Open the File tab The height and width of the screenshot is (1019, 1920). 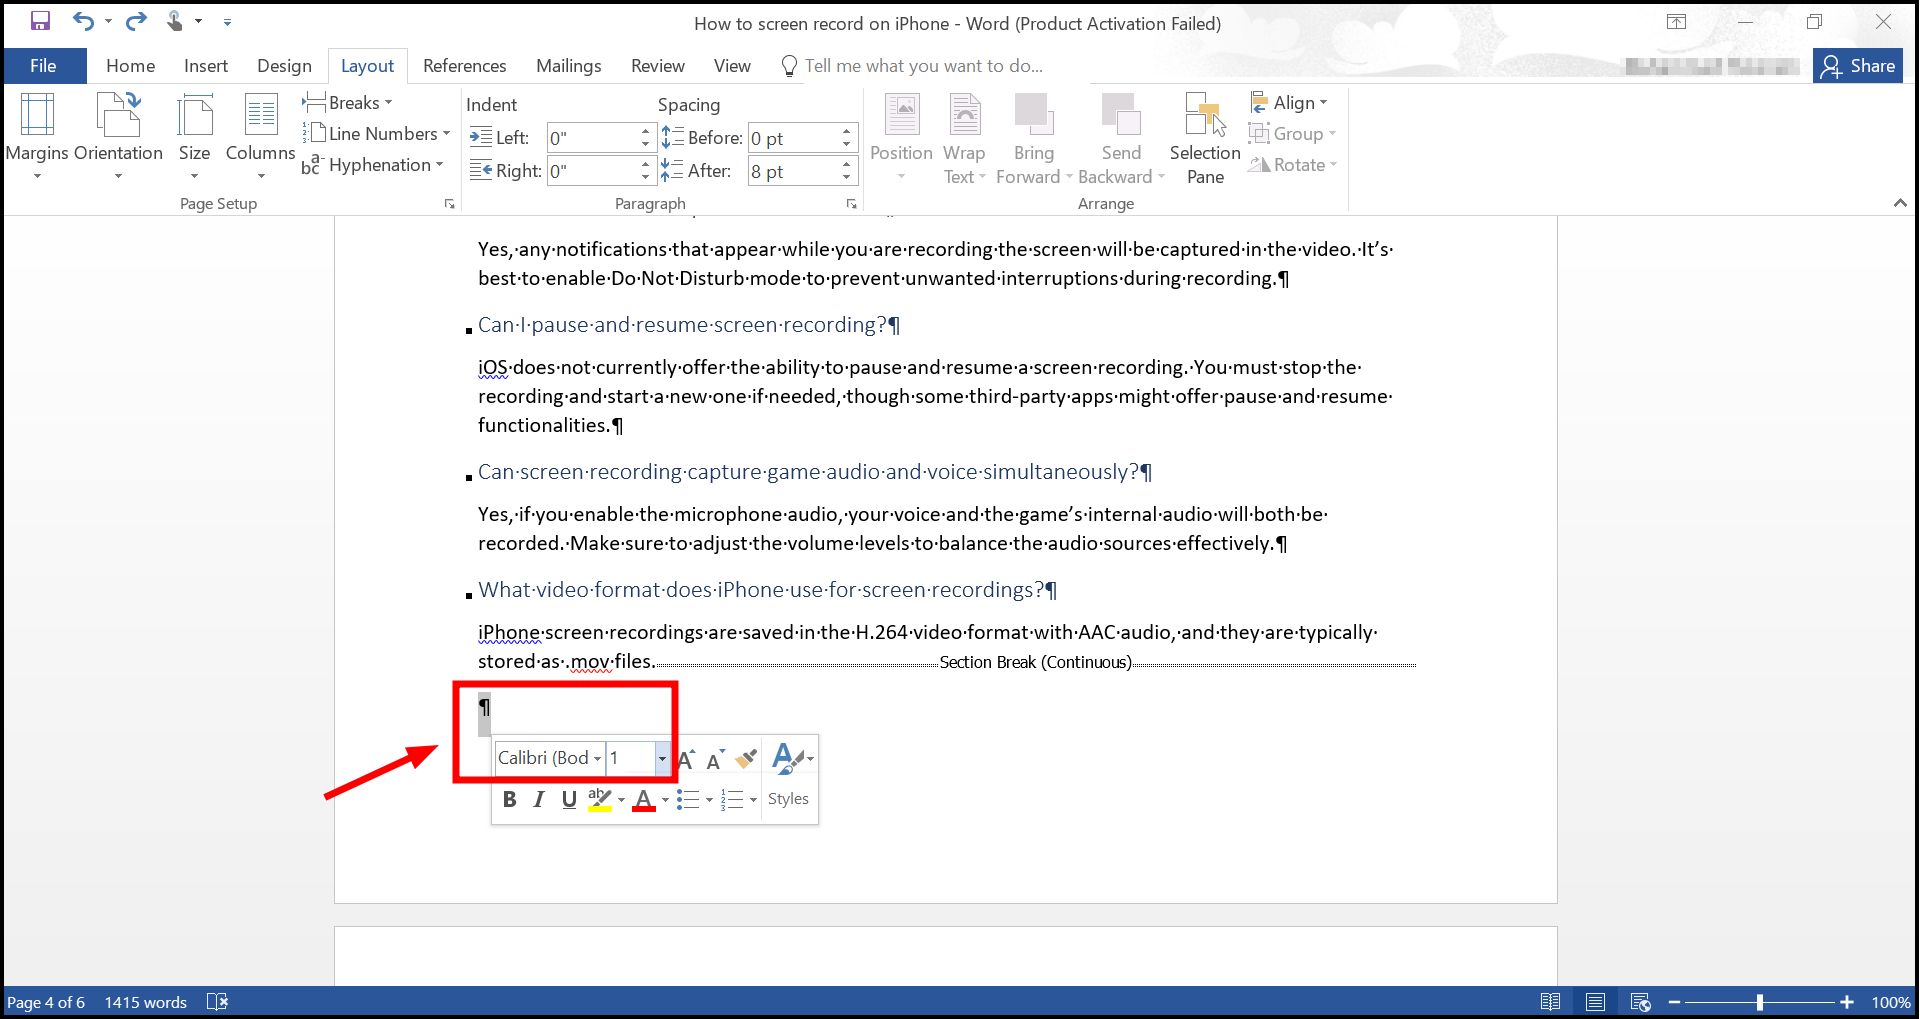click(x=43, y=66)
